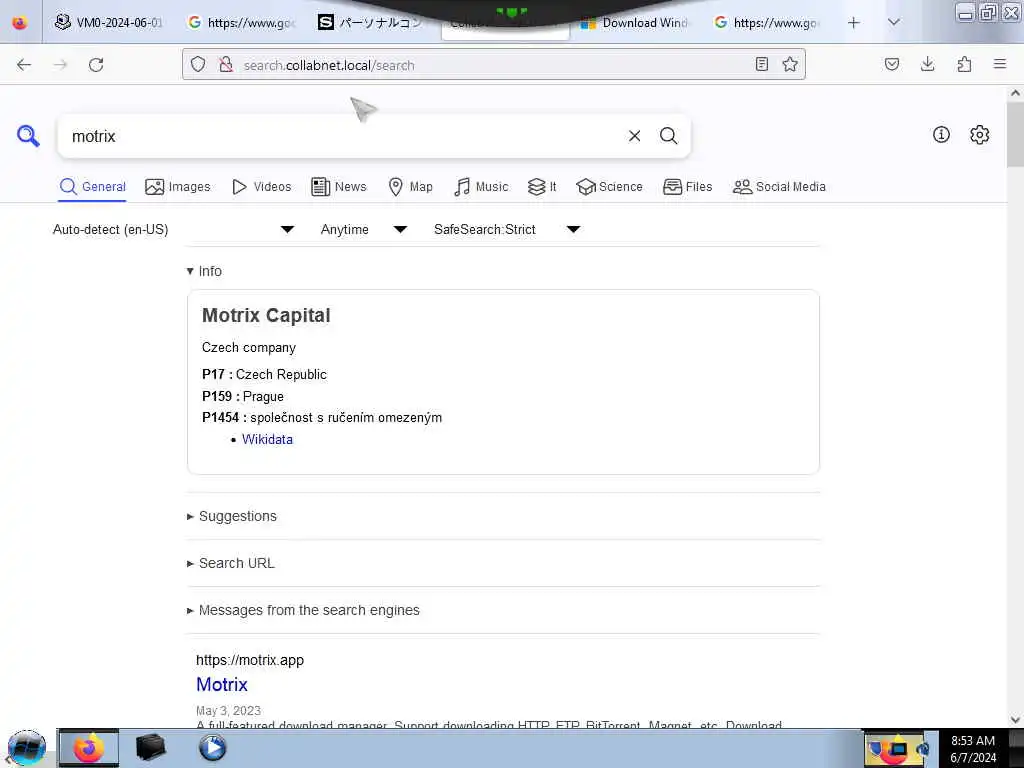Click the page vertical scrollbar thumb
The height and width of the screenshot is (768, 1024).
(1015, 134)
